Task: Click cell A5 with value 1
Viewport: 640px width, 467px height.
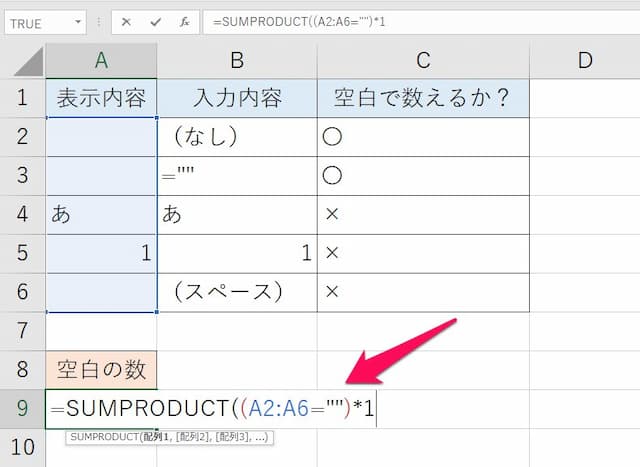Action: (x=101, y=253)
